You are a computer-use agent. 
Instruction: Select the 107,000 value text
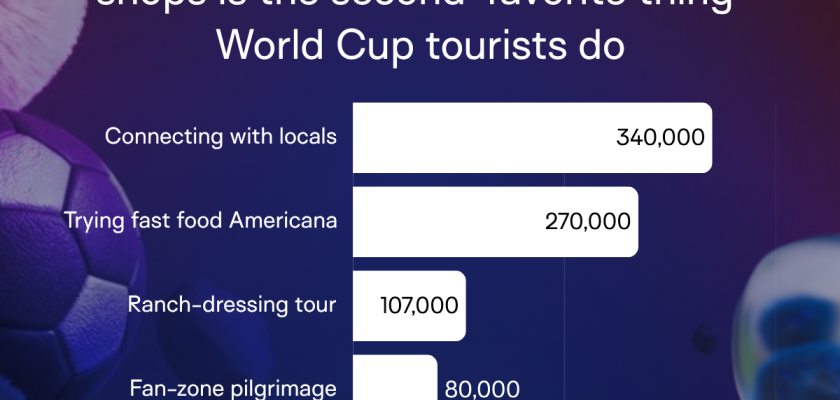point(419,306)
